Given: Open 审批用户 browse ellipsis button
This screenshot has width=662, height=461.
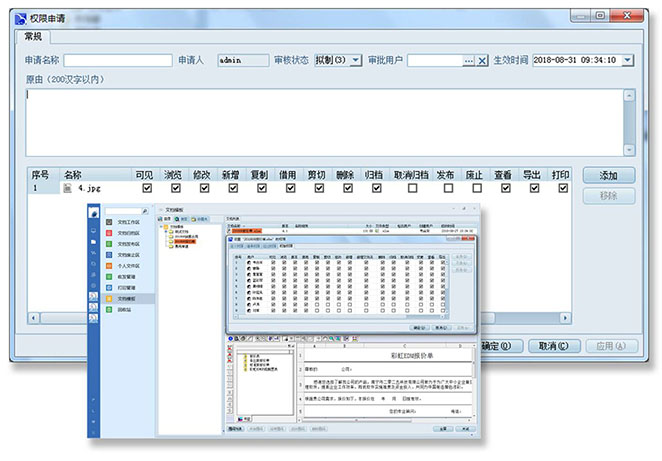Looking at the screenshot, I should click(467, 61).
